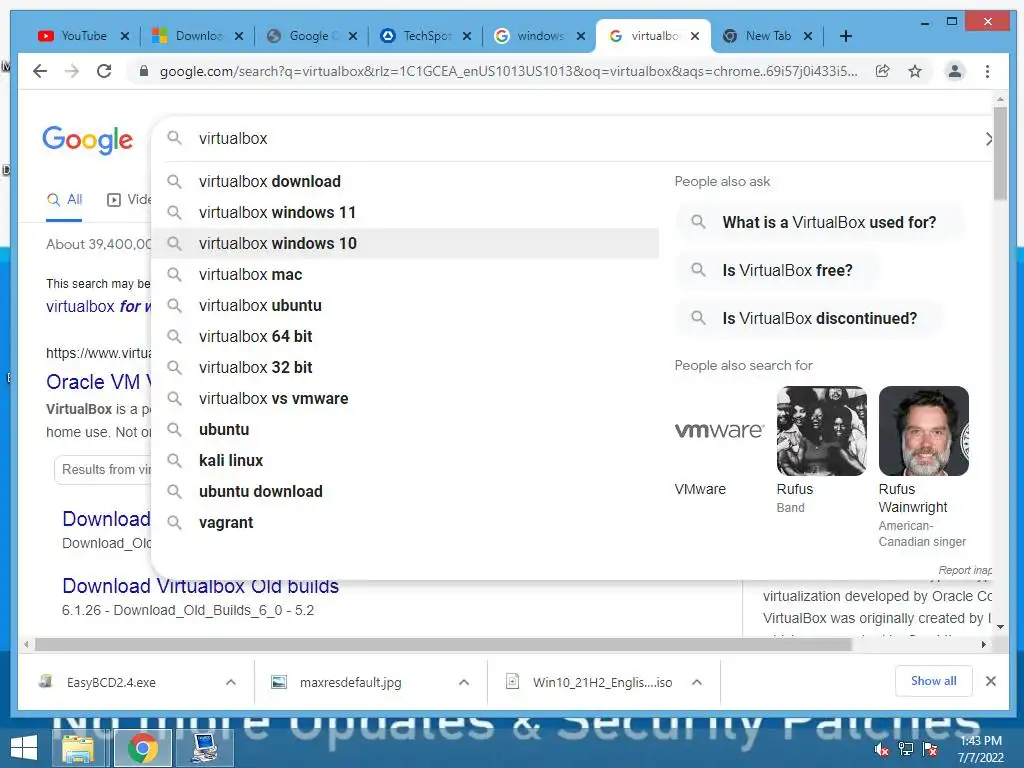Click the Report inappropriate predictions link
1024x768 pixels.
click(x=965, y=570)
